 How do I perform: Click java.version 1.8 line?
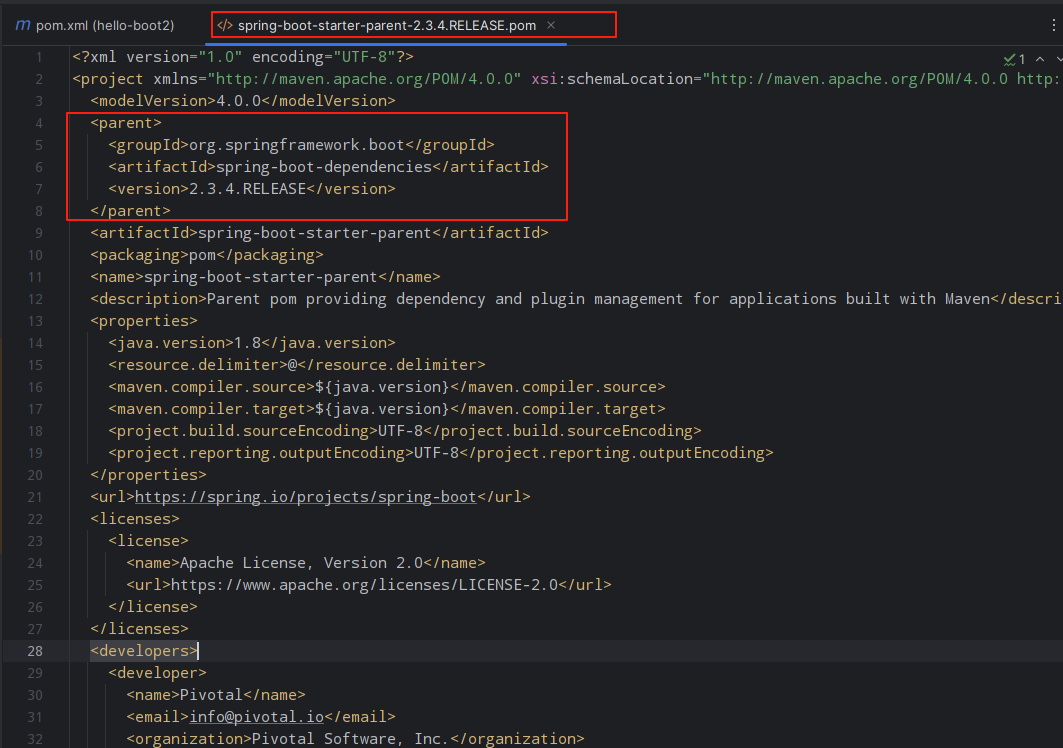(x=252, y=342)
